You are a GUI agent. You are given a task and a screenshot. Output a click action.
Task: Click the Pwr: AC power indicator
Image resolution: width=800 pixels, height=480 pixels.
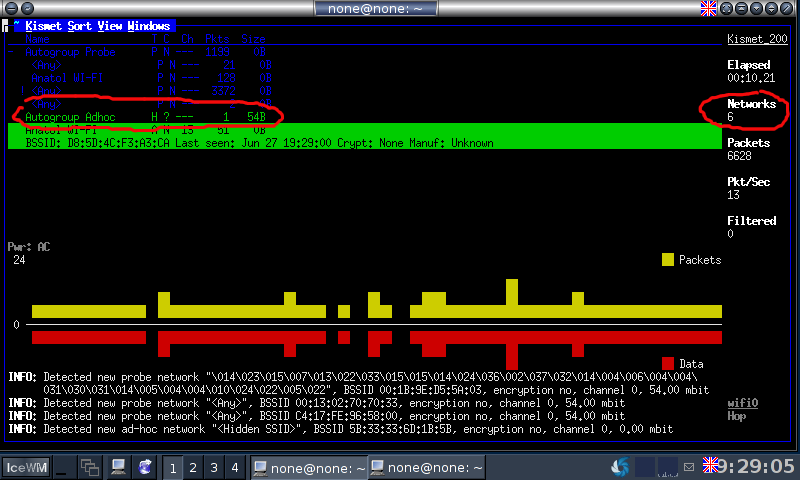coord(29,247)
